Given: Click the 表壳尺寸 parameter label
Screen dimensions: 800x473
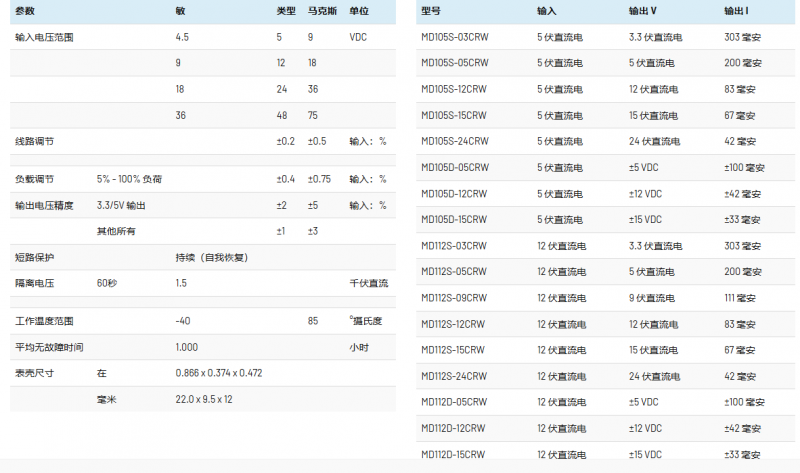Looking at the screenshot, I should pyautogui.click(x=35, y=373).
